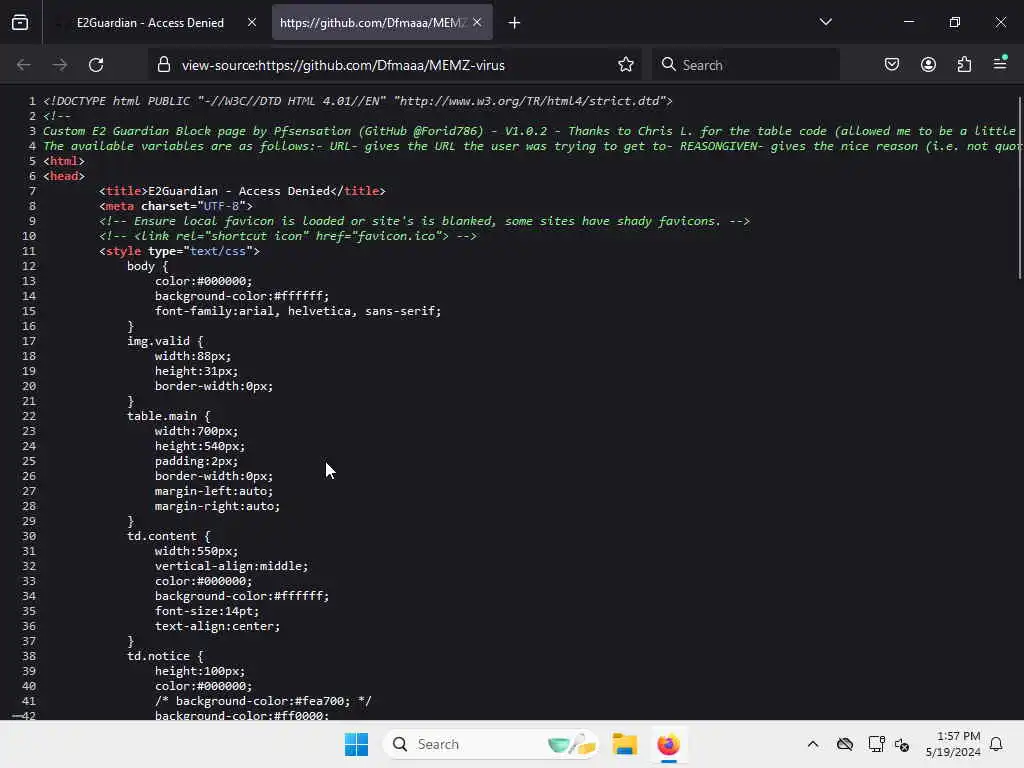
Task: Open the Firefox application menu
Action: pos(1000,63)
